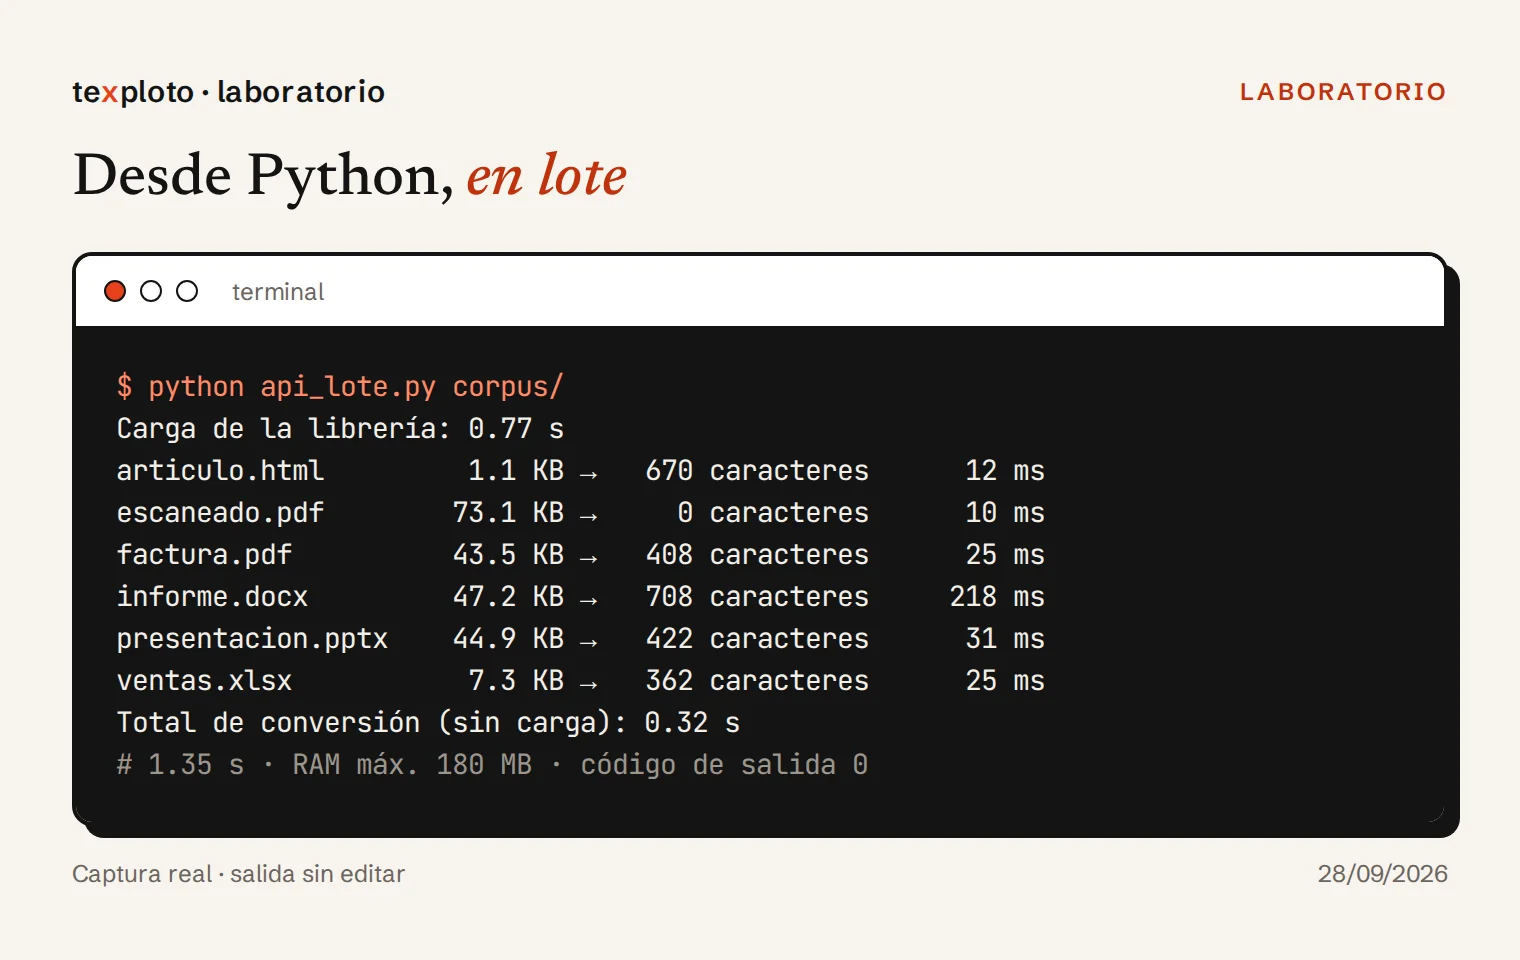Click the texploto · laboratorio logo text
1520x960 pixels.
228,92
